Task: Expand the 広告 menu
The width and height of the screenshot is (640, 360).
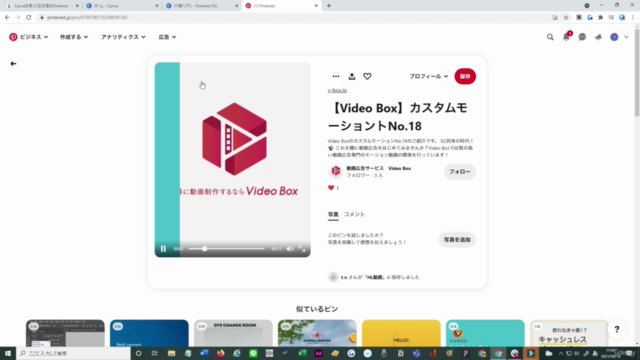Action: tap(167, 37)
